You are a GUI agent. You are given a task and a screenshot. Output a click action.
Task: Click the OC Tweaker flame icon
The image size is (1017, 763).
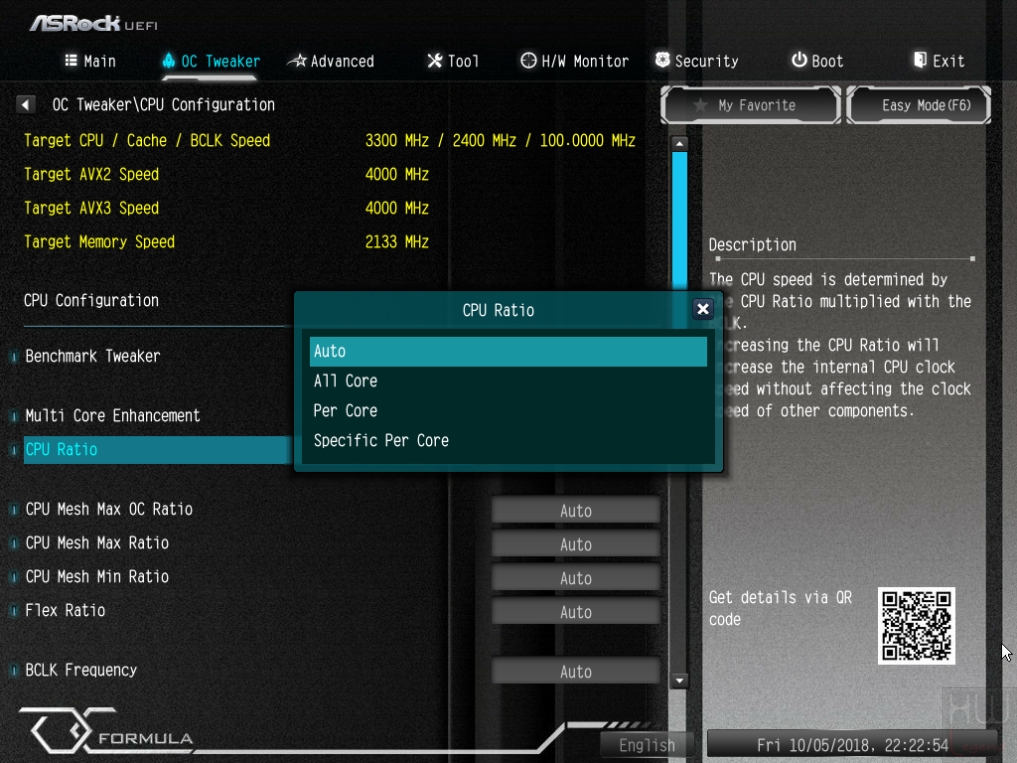[x=169, y=60]
